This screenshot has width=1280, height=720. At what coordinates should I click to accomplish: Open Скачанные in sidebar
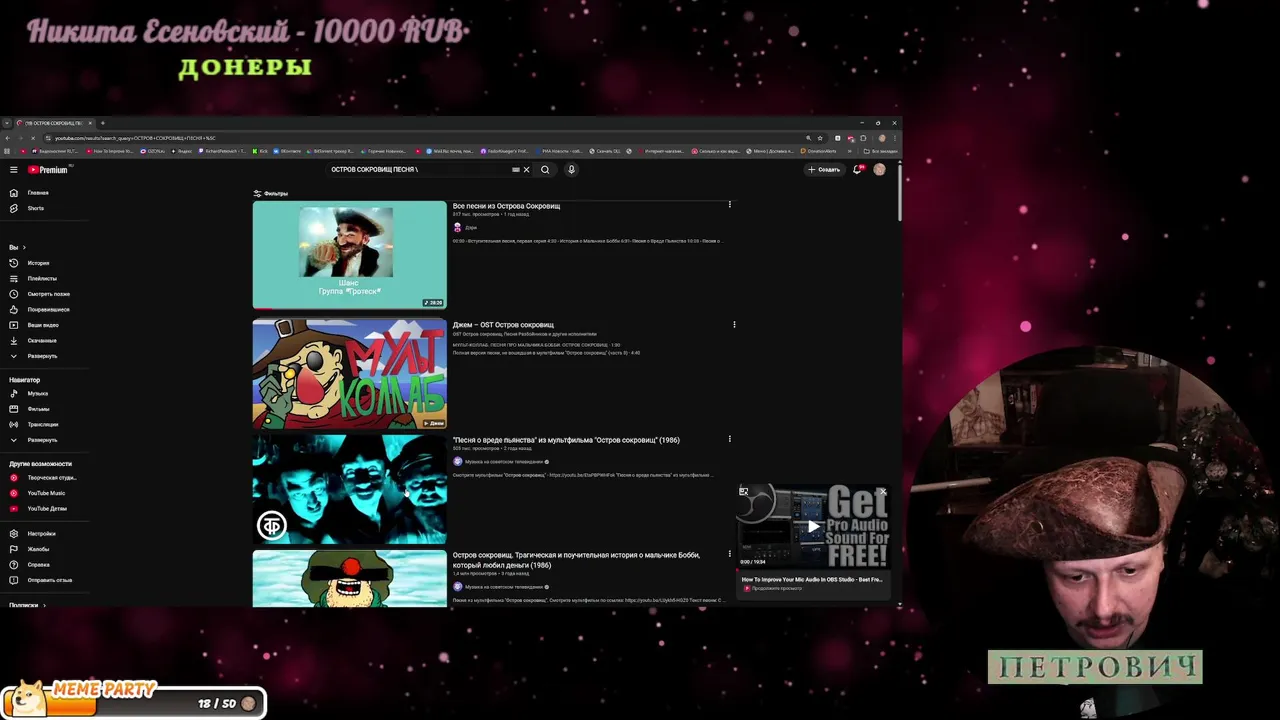point(42,340)
